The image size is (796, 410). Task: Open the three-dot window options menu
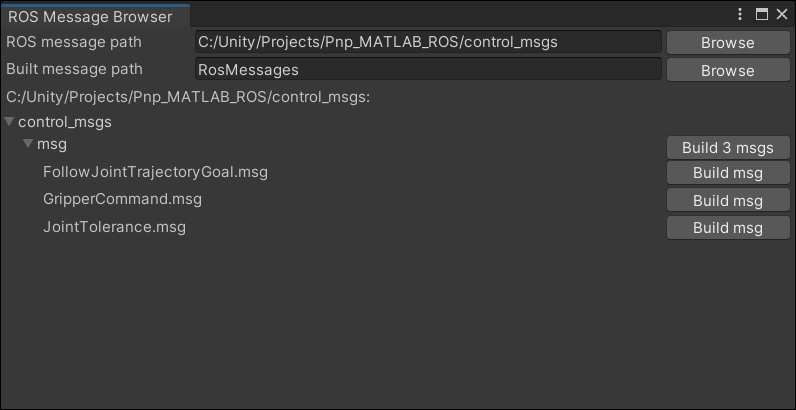tap(741, 14)
